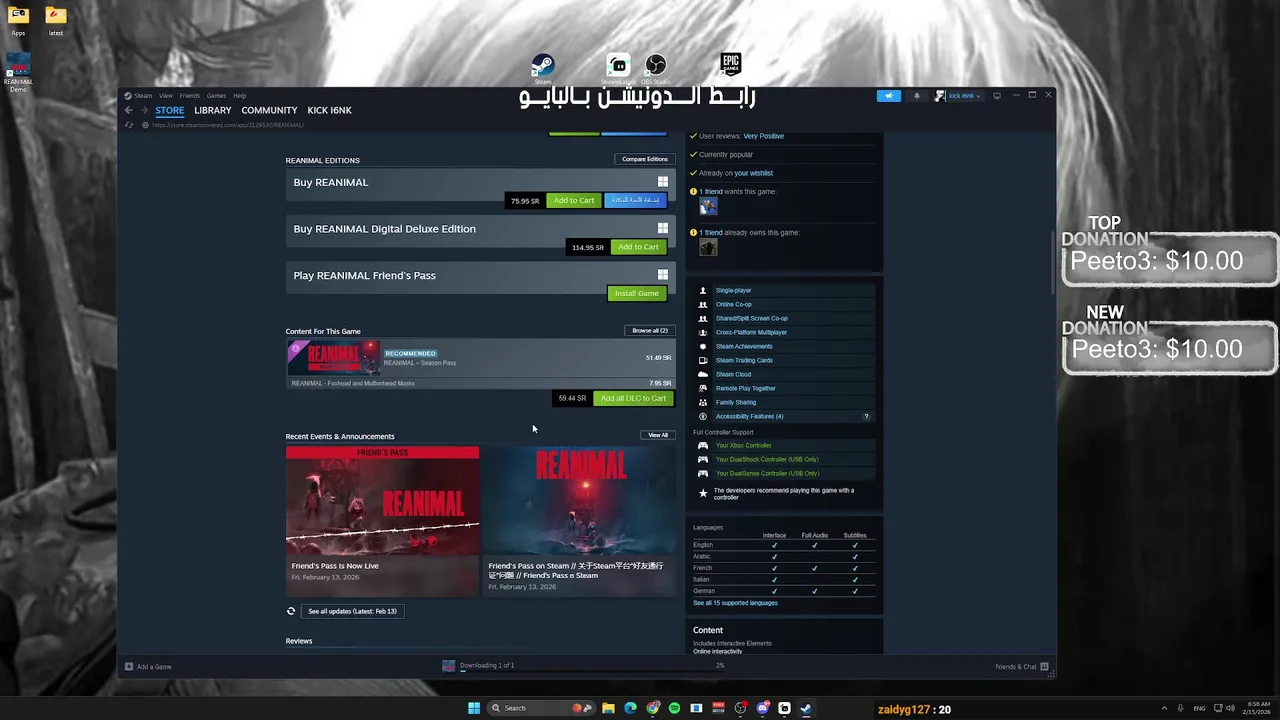
Task: Open Very Positive user reviews link
Action: pyautogui.click(x=763, y=136)
